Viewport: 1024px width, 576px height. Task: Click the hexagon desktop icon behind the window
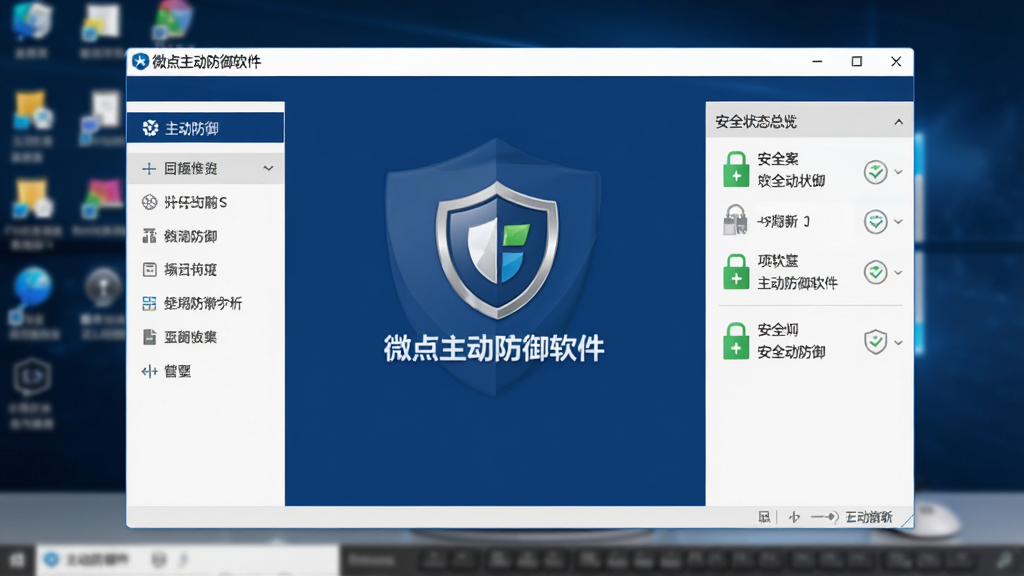pyautogui.click(x=32, y=377)
